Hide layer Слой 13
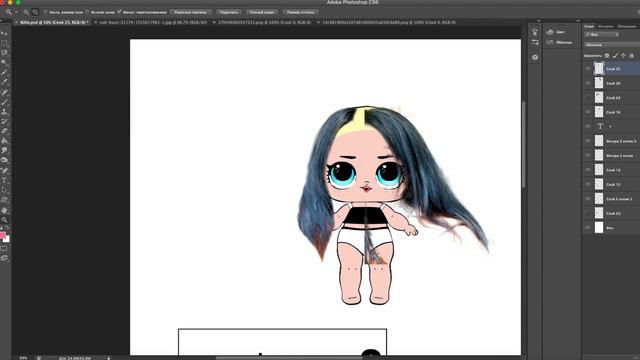Screen dimensions: 640x360 pos(587,170)
